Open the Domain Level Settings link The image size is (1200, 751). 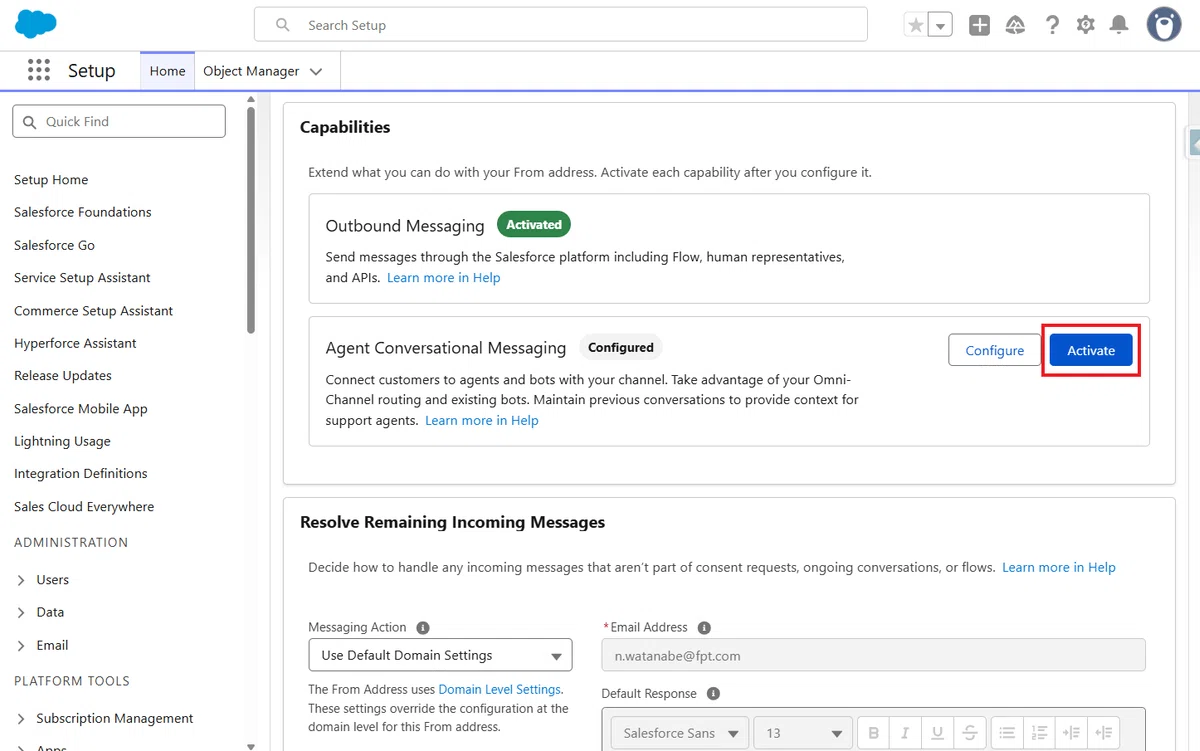[499, 689]
